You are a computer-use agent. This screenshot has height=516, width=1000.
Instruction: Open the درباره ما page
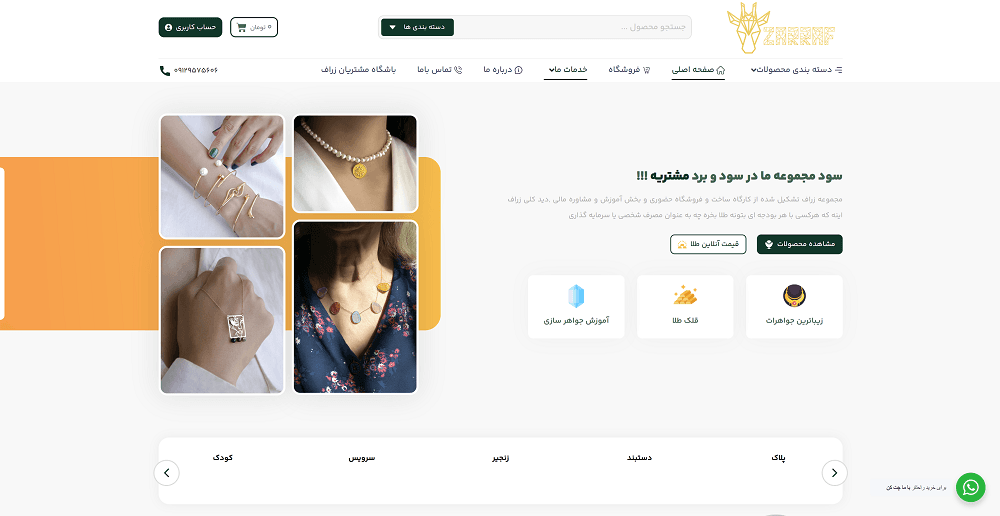(503, 70)
